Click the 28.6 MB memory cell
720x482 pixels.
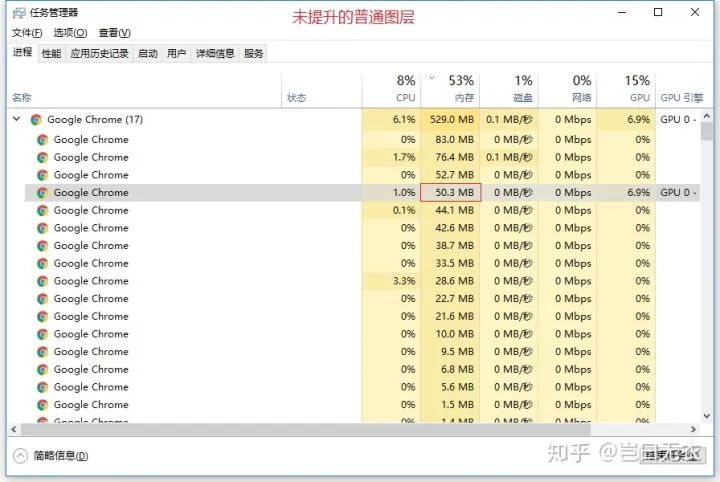(450, 280)
